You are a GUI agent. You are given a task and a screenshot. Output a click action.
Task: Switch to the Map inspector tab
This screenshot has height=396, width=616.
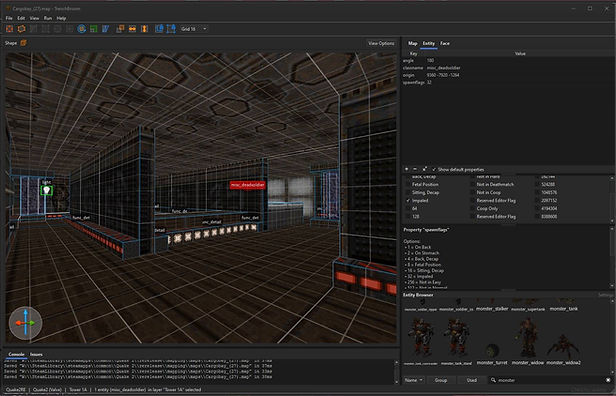[x=412, y=43]
